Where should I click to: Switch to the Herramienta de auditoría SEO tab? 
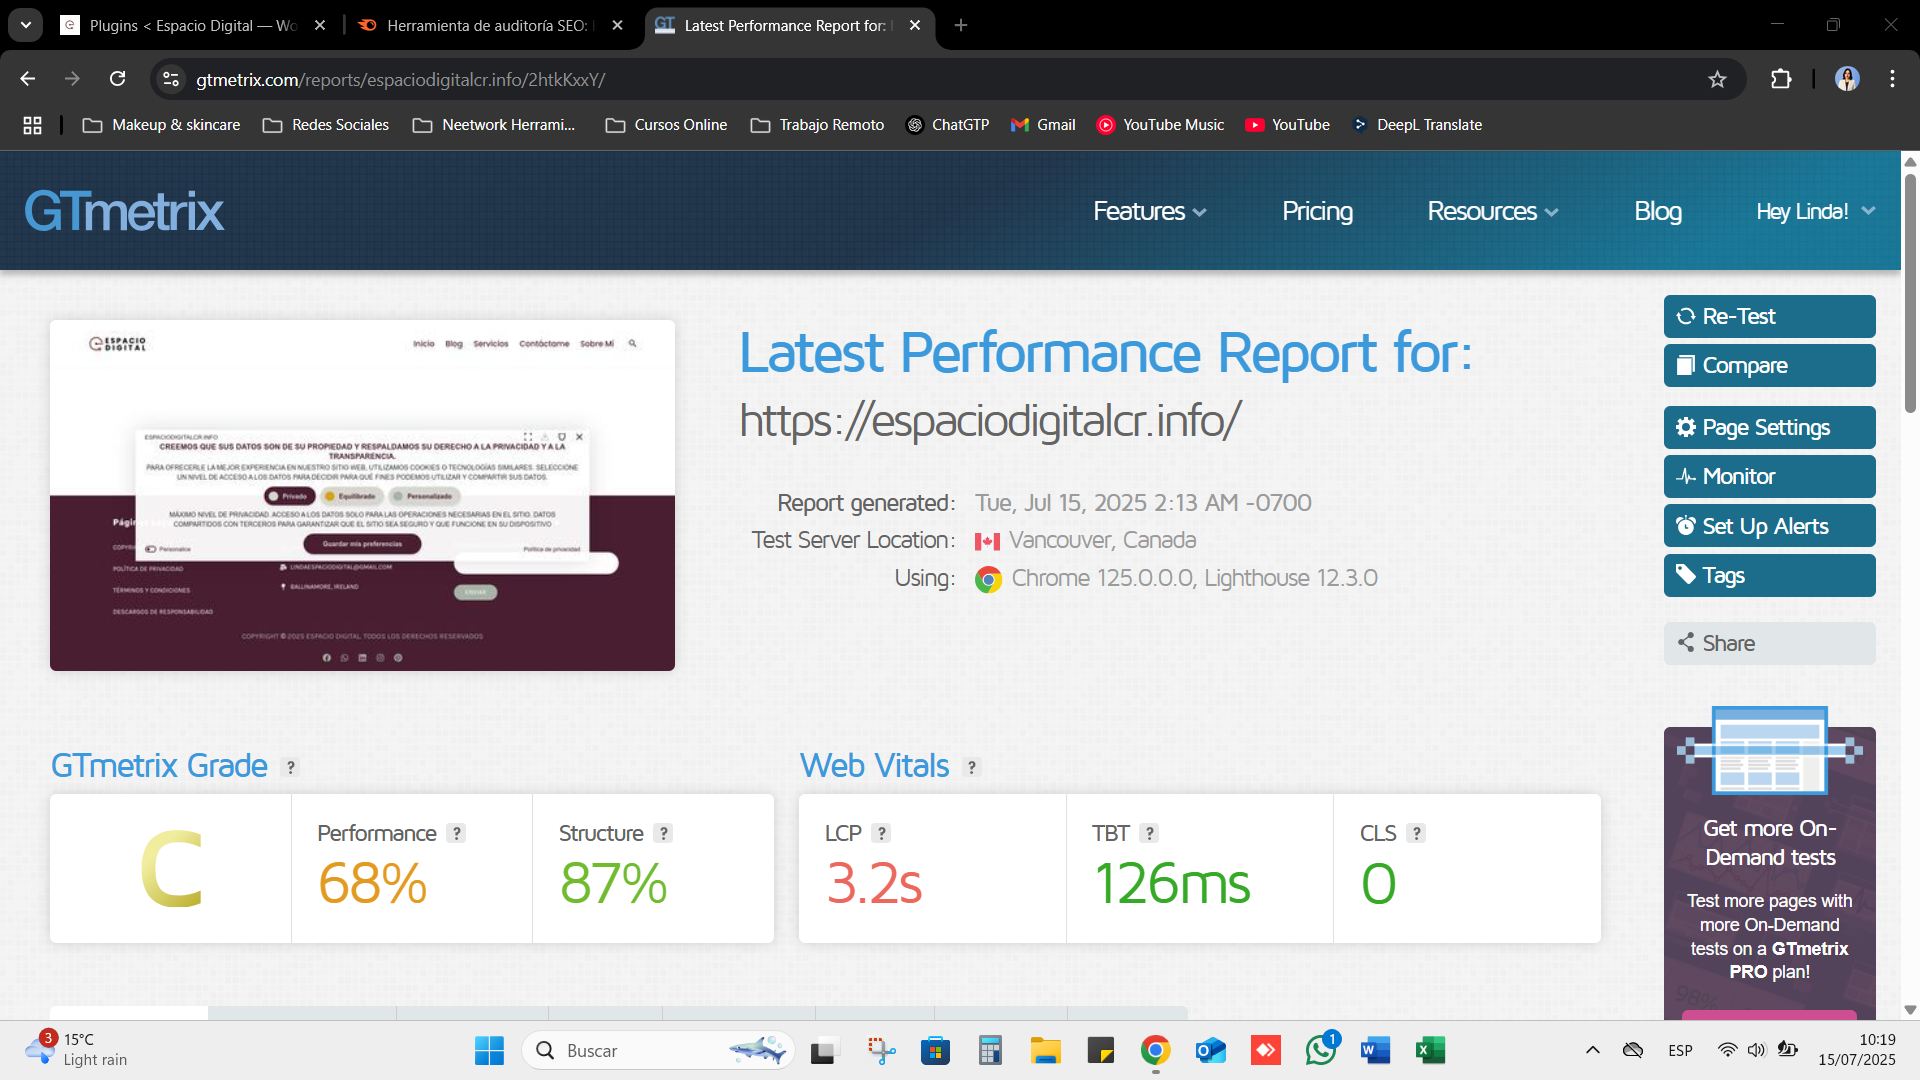[488, 25]
